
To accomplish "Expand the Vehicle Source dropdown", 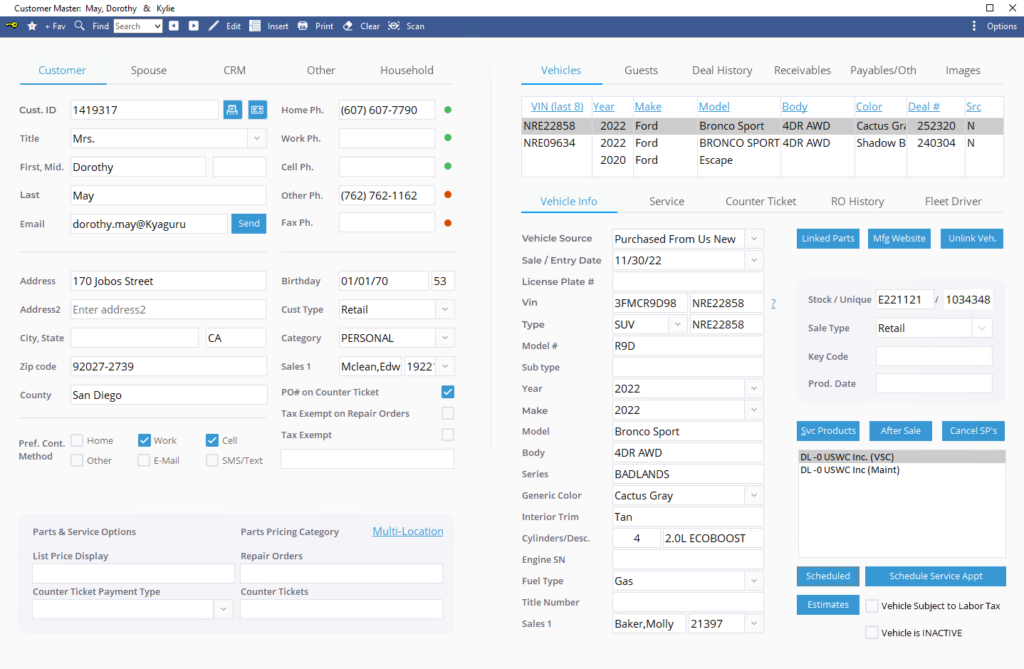I will tap(753, 239).
